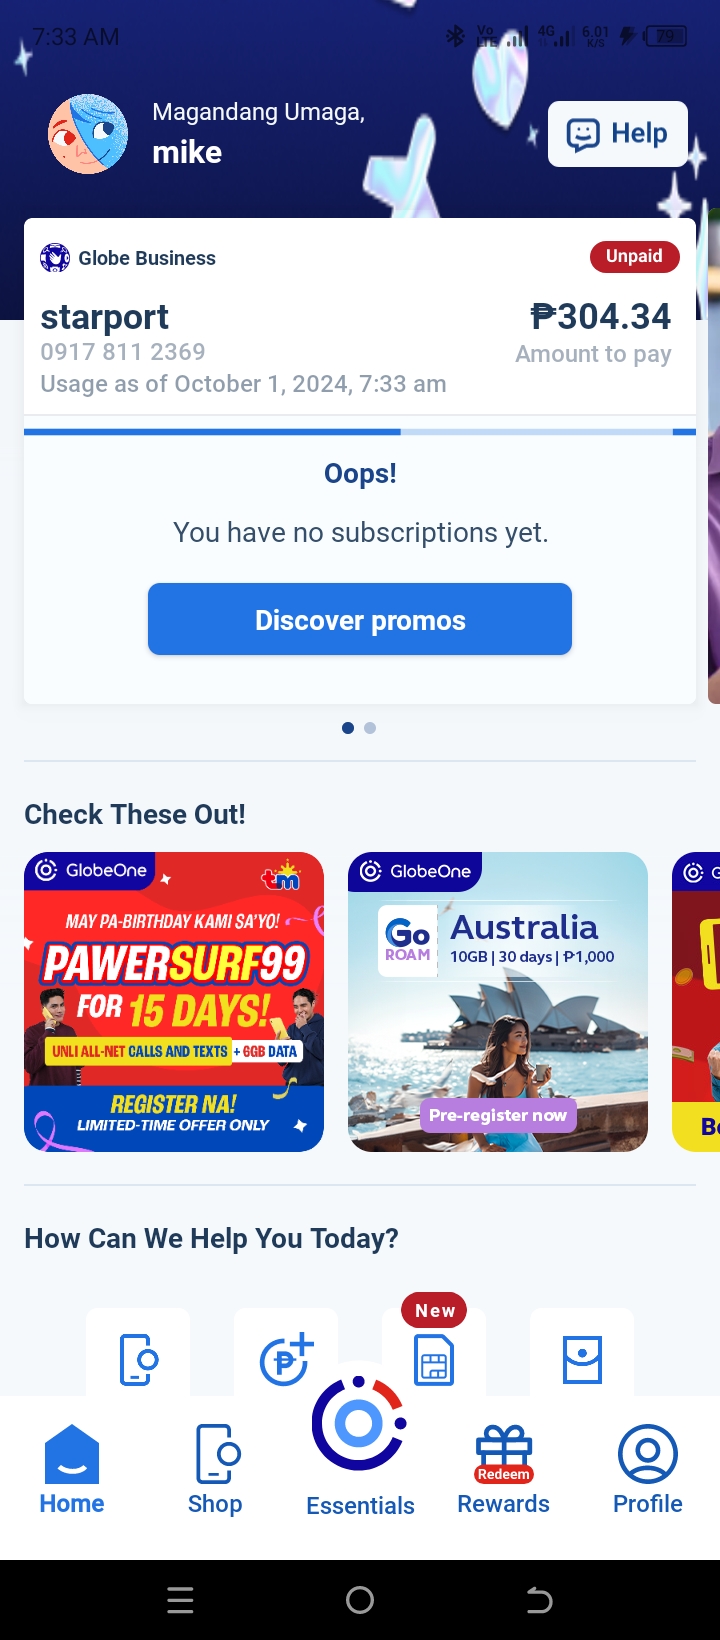This screenshot has height=1640, width=720.
Task: Open the ₱304.34 amount to pay
Action: 601,317
